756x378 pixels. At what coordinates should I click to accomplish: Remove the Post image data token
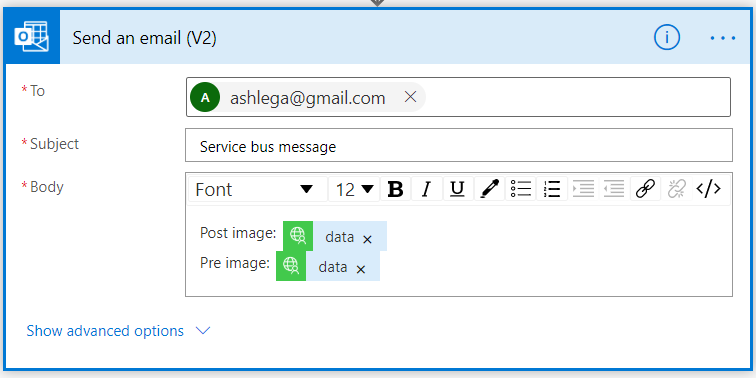(367, 239)
